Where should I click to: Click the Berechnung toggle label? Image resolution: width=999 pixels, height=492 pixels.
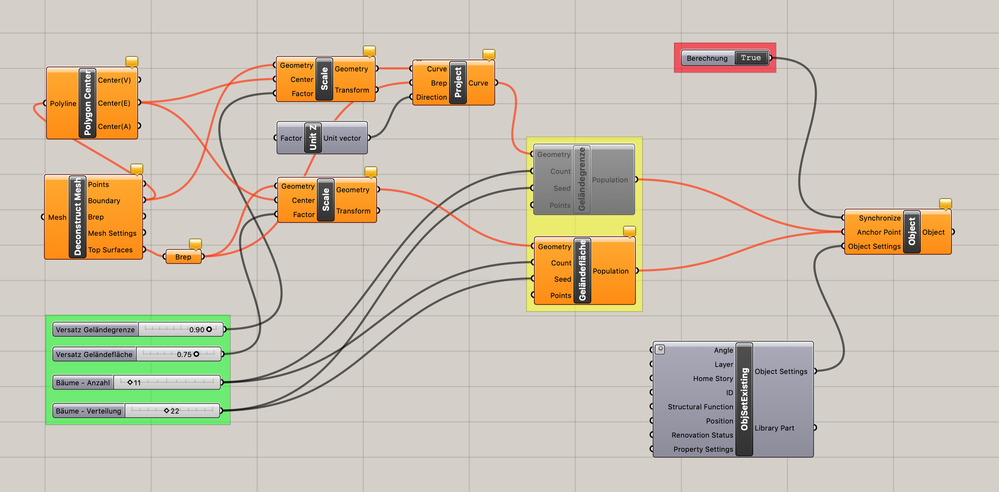[707, 58]
